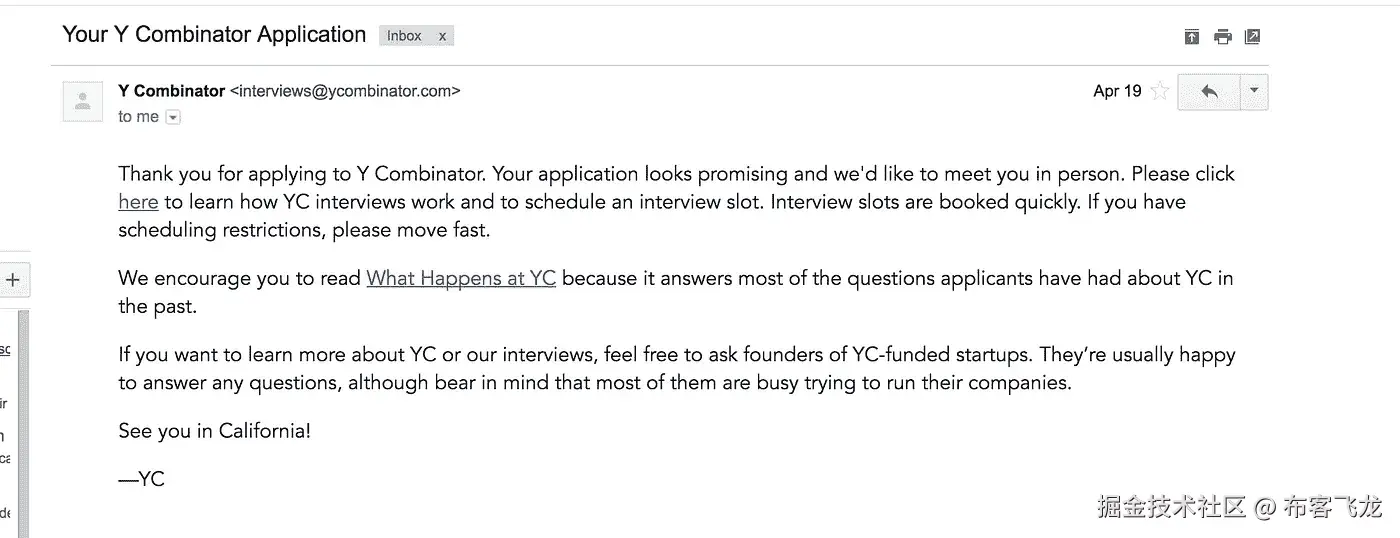1400x538 pixels.
Task: Open the More options dropdown beside Reply
Action: (1254, 92)
